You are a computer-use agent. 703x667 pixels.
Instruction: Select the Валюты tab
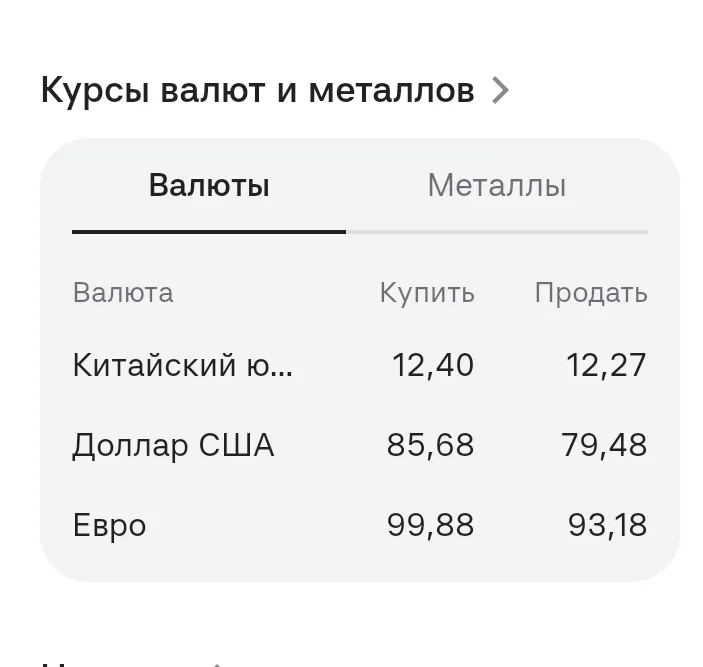pos(209,185)
